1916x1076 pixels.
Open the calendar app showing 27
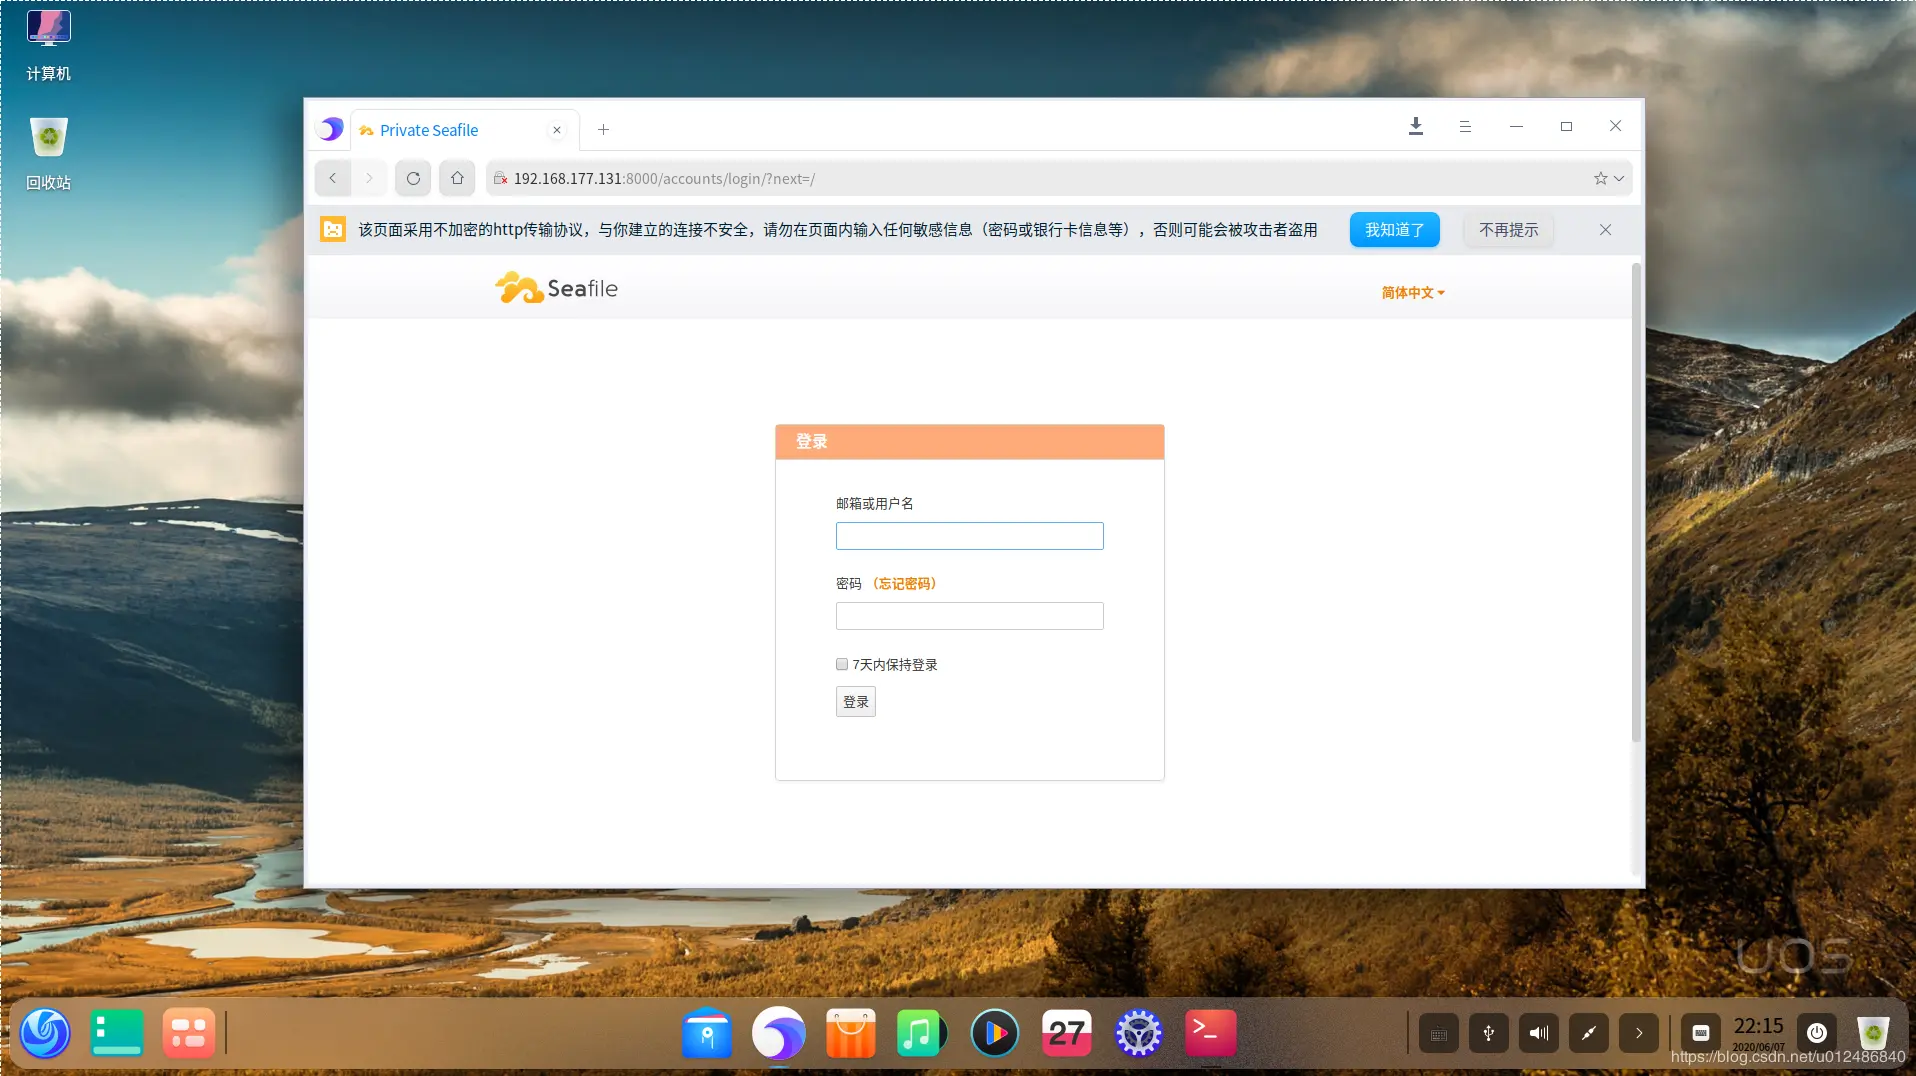[1065, 1033]
